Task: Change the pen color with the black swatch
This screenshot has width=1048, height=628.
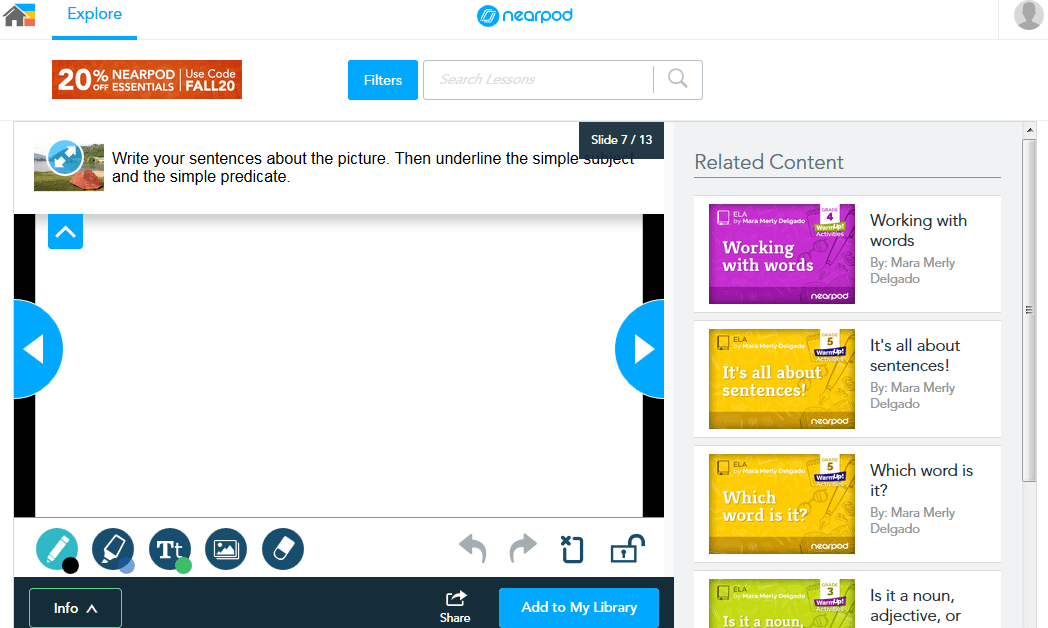Action: [71, 566]
